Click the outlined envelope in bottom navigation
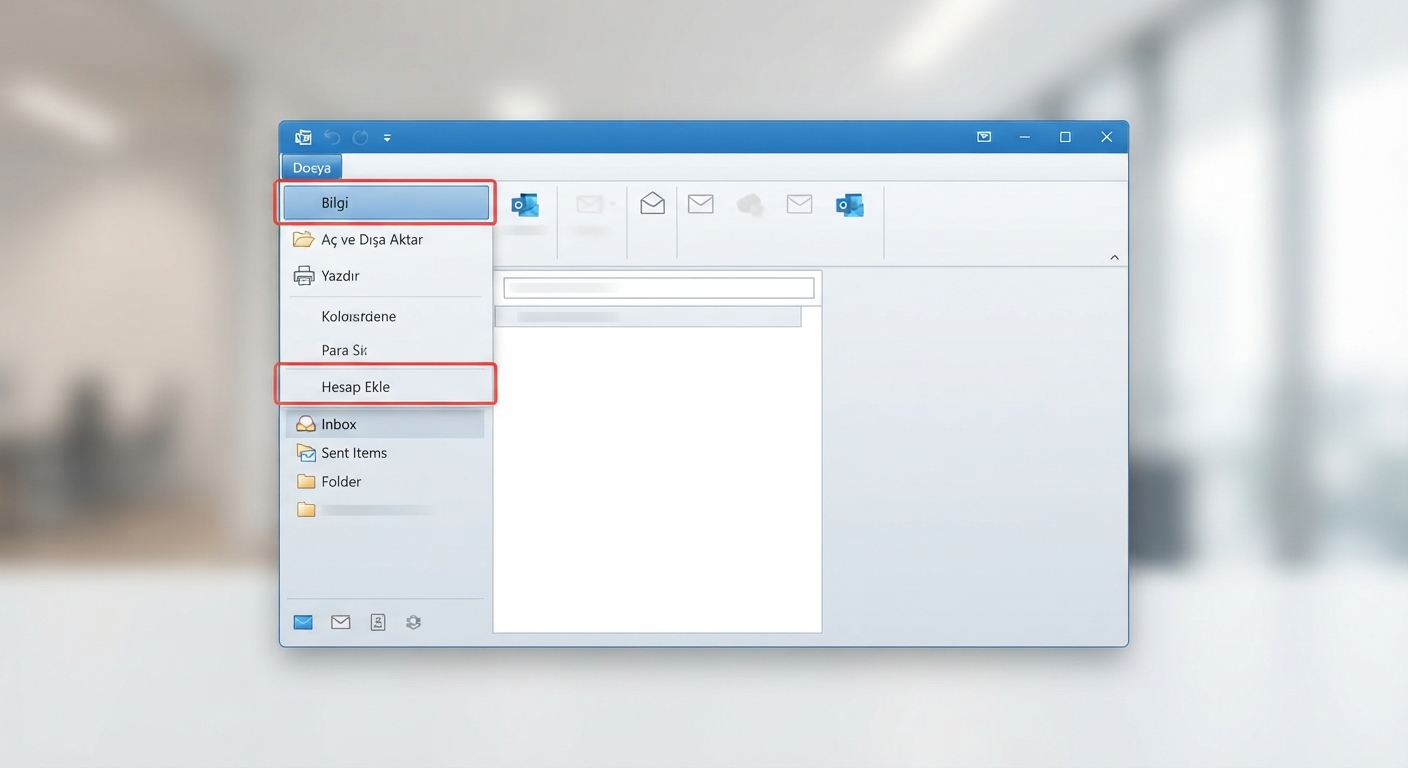 (341, 622)
